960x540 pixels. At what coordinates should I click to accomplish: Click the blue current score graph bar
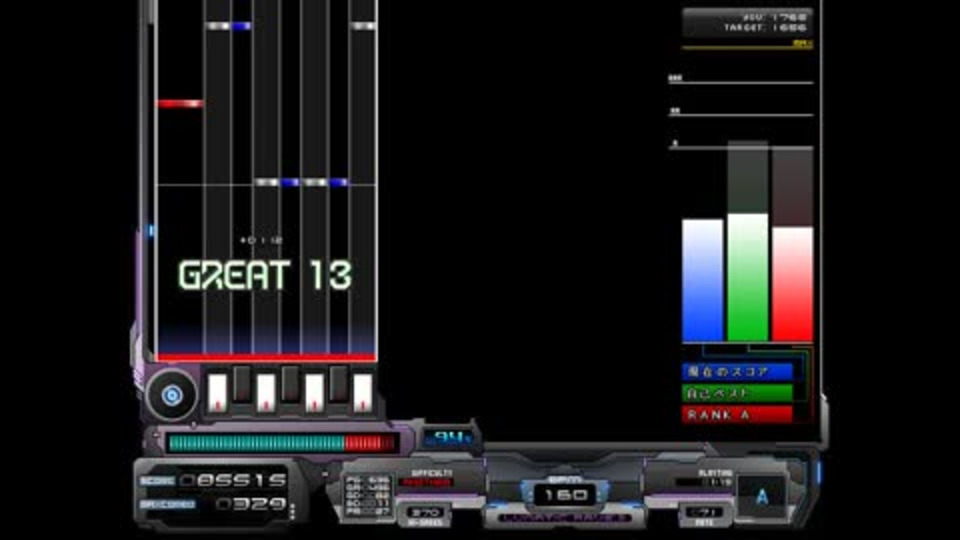[x=702, y=280]
